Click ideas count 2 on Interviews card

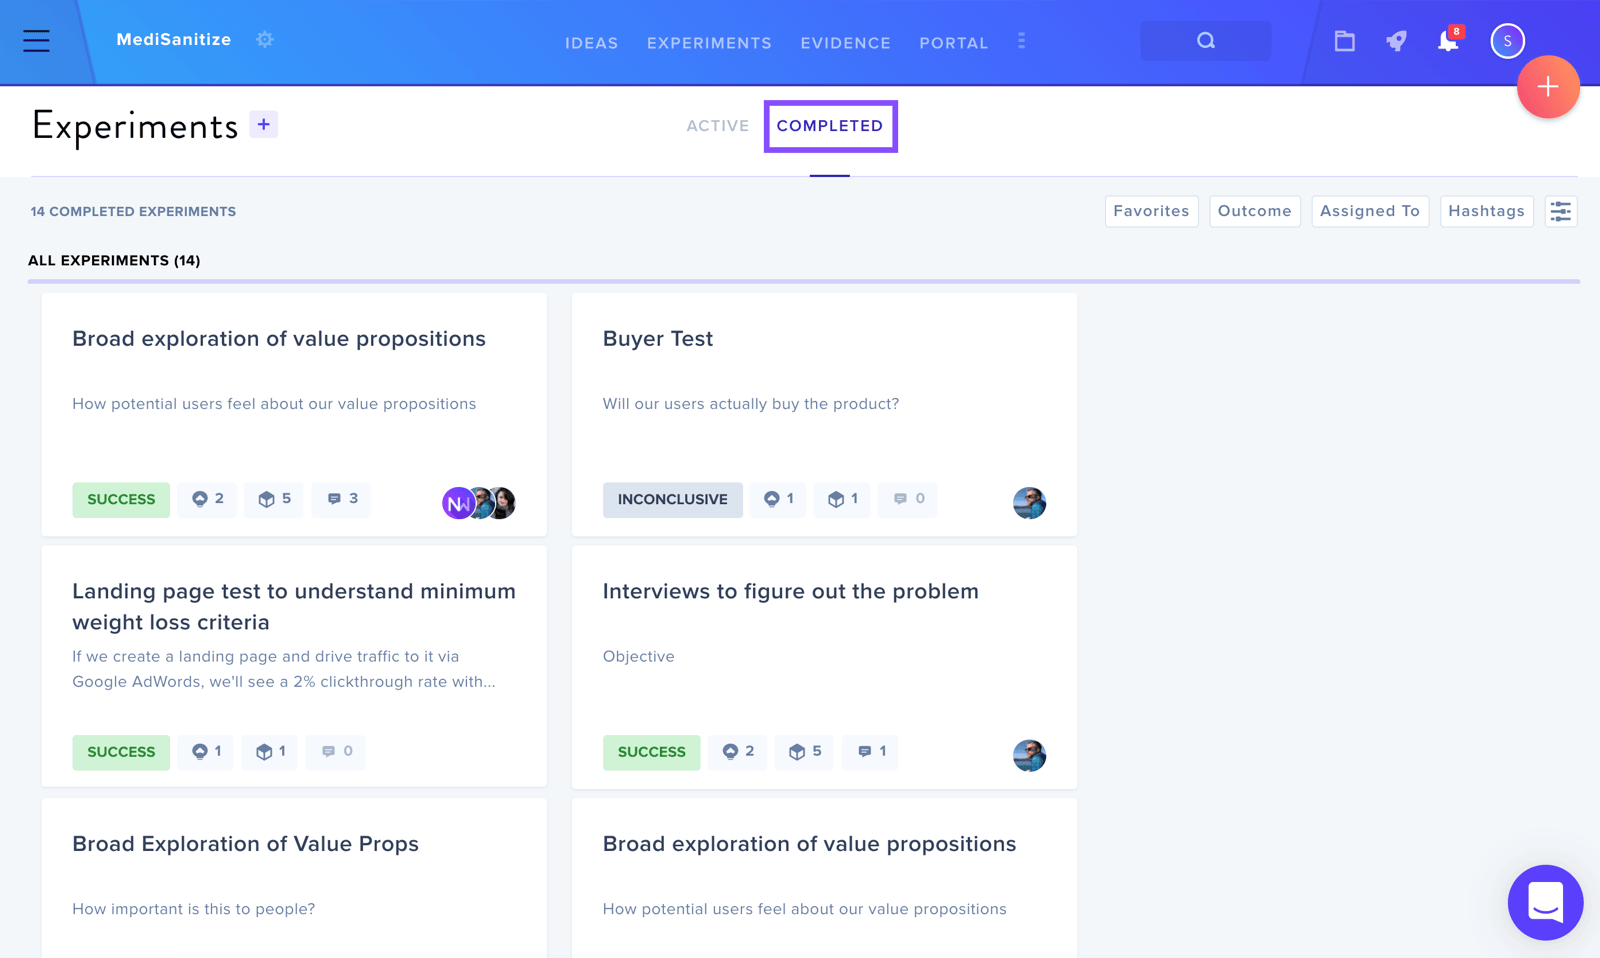pyautogui.click(x=738, y=752)
